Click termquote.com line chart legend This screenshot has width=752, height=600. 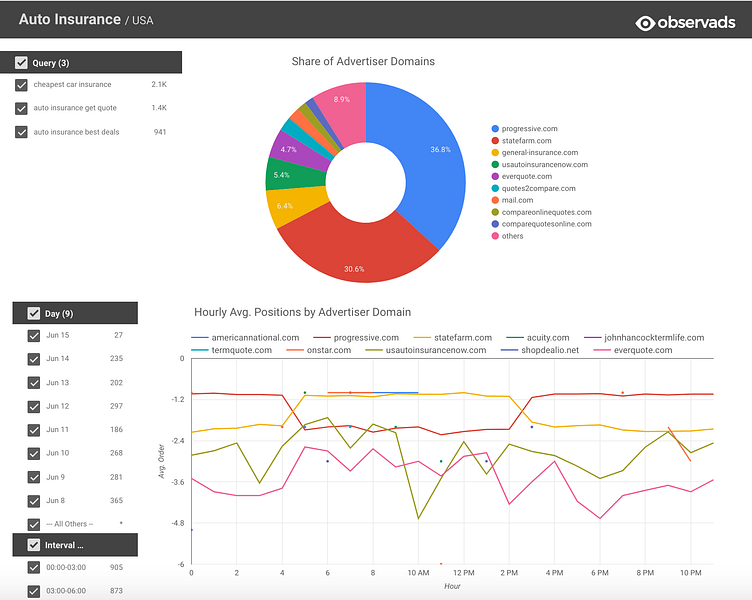click(231, 350)
